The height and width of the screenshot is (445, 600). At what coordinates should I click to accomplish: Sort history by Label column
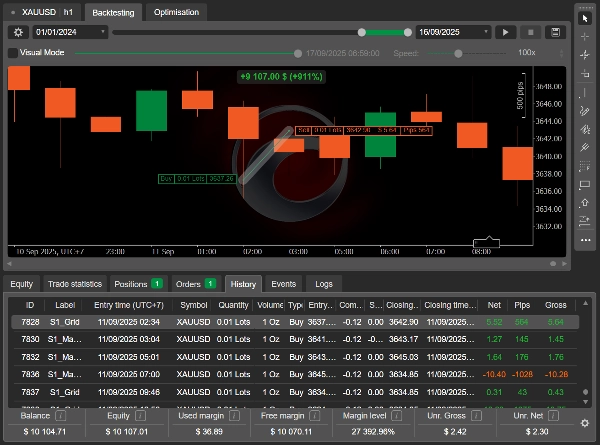point(65,305)
